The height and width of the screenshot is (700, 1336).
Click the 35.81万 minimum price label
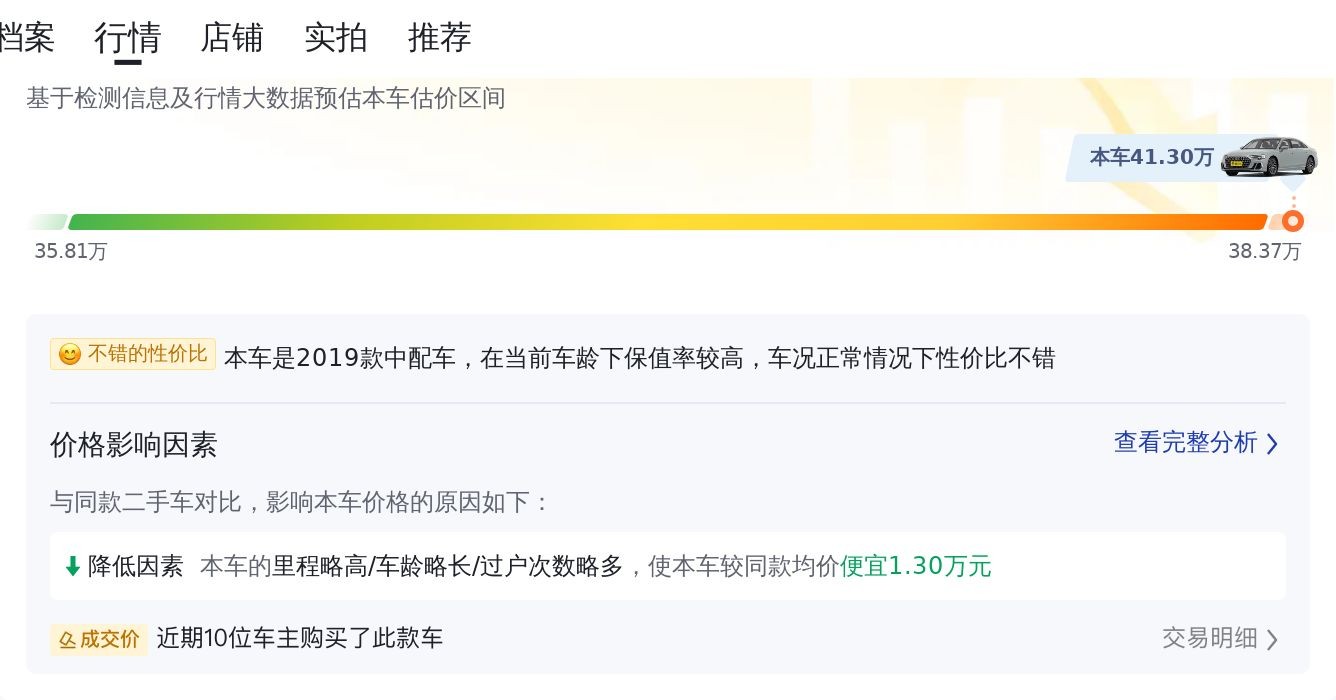70,251
